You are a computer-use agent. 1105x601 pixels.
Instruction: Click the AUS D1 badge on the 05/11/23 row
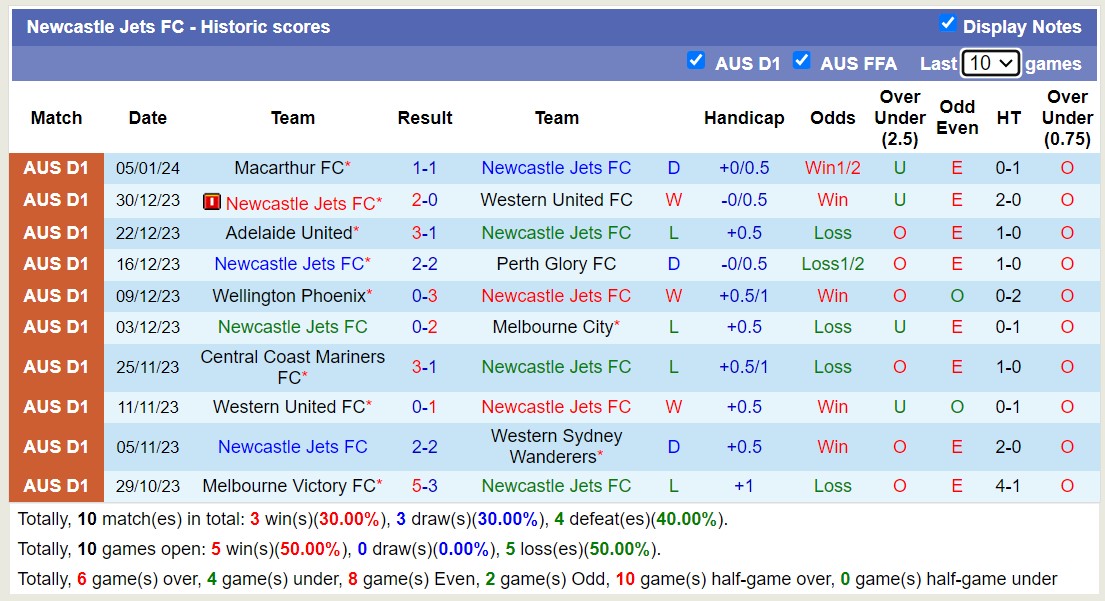pos(56,447)
